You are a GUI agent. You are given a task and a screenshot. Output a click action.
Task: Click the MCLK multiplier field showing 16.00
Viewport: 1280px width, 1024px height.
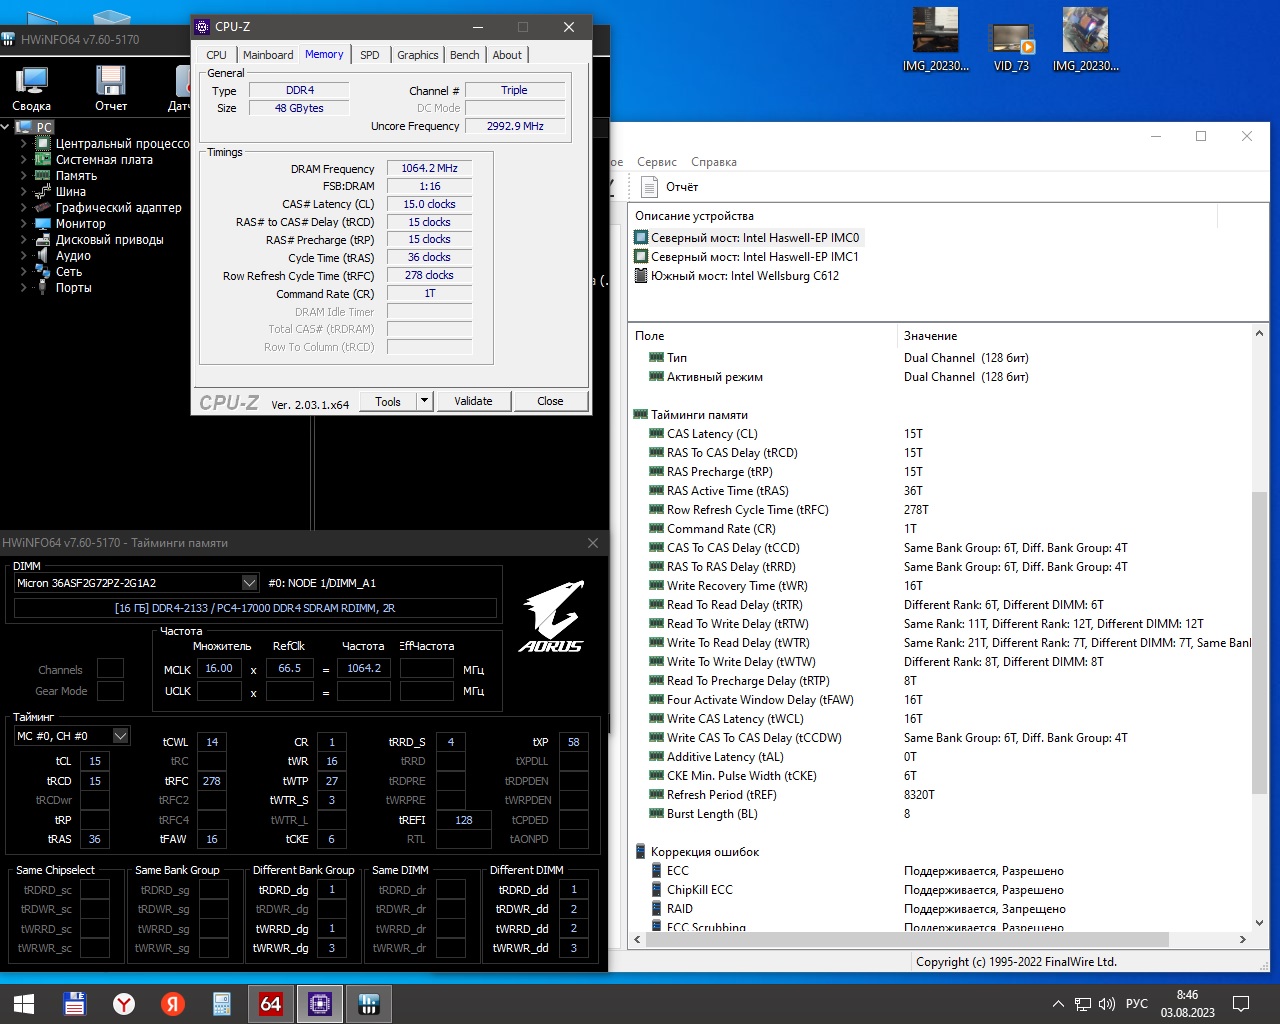[219, 669]
